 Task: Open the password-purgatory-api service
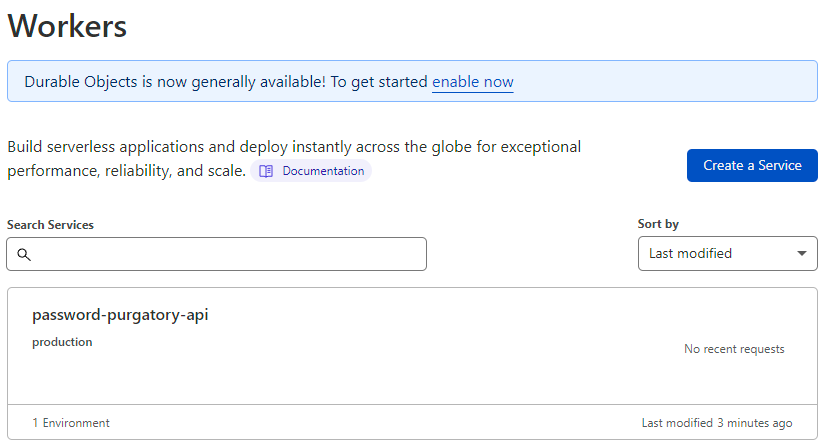[x=120, y=315]
